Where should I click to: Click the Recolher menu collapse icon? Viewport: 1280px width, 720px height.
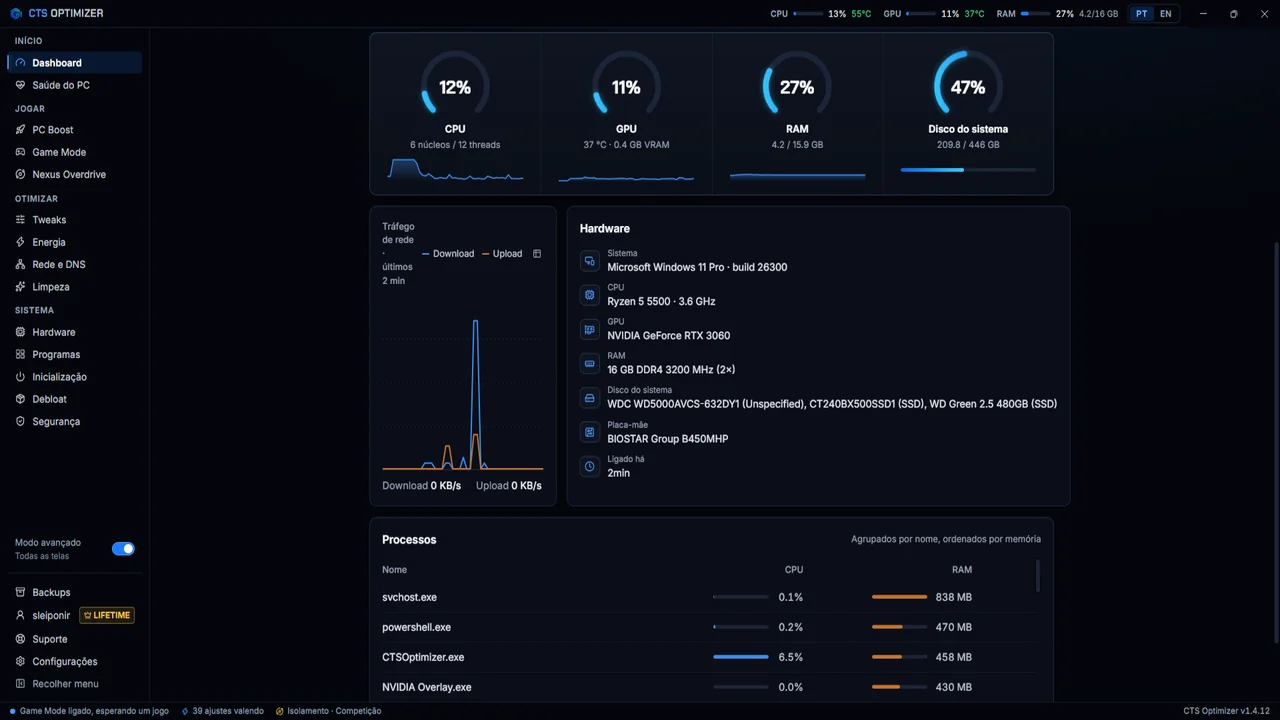click(x=21, y=684)
